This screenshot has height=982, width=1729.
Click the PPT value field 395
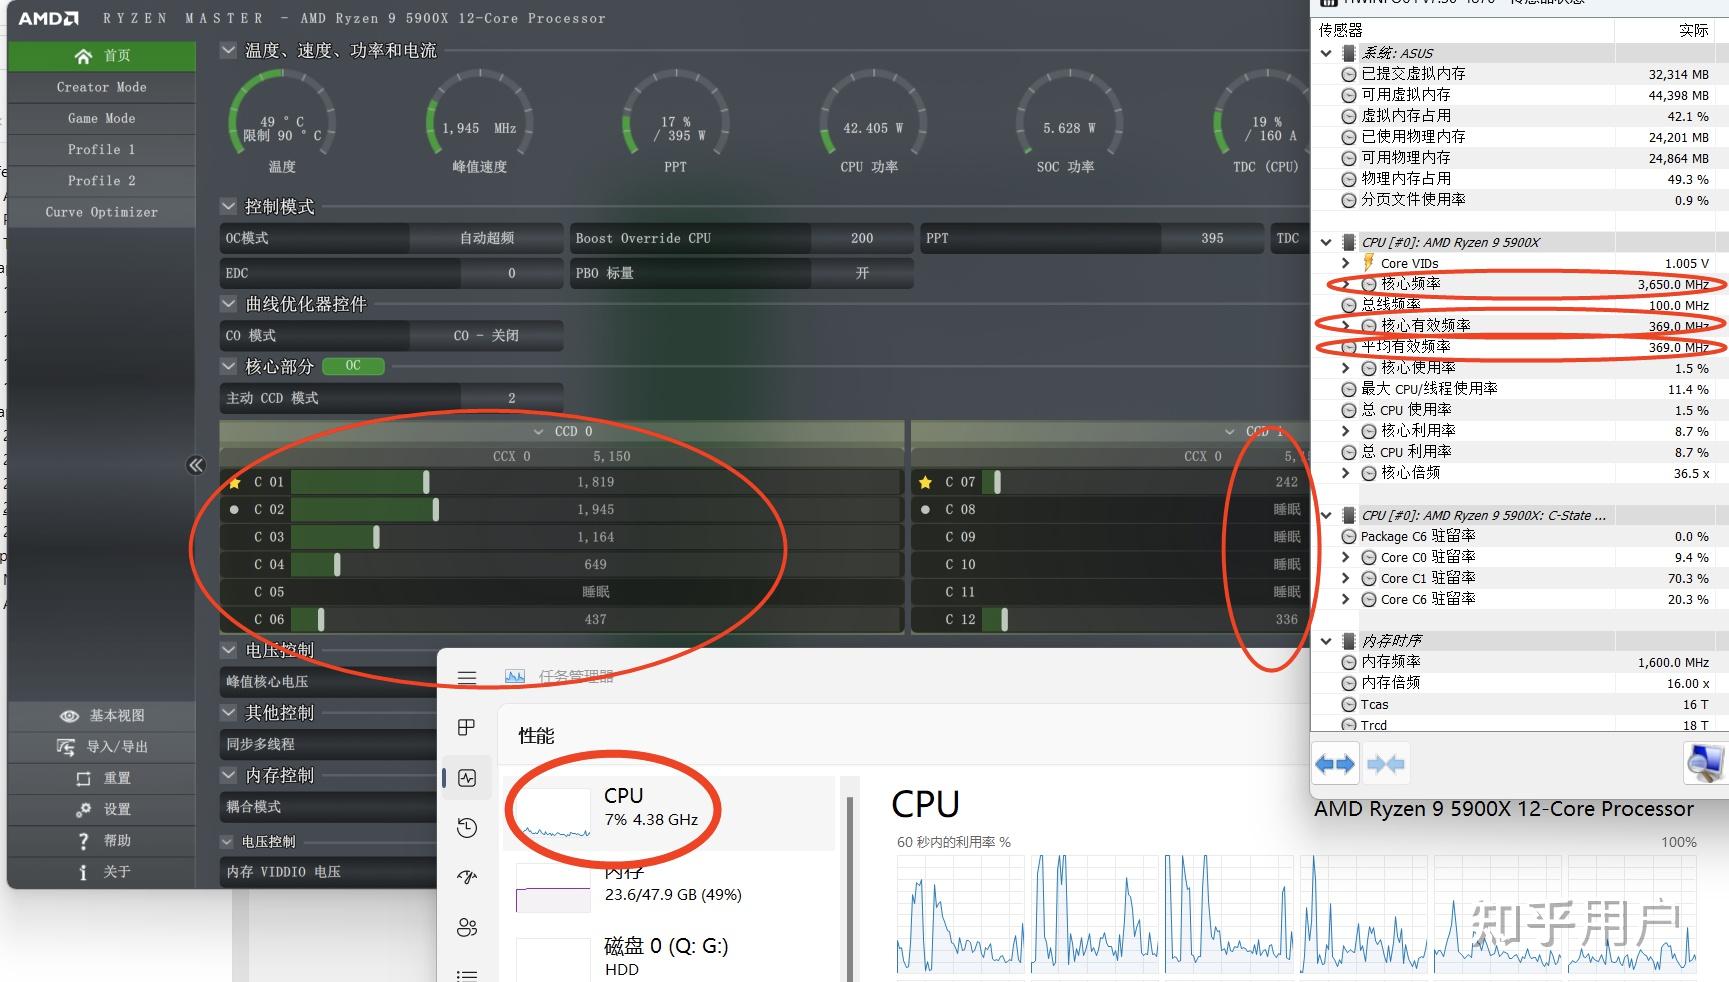(1212, 238)
